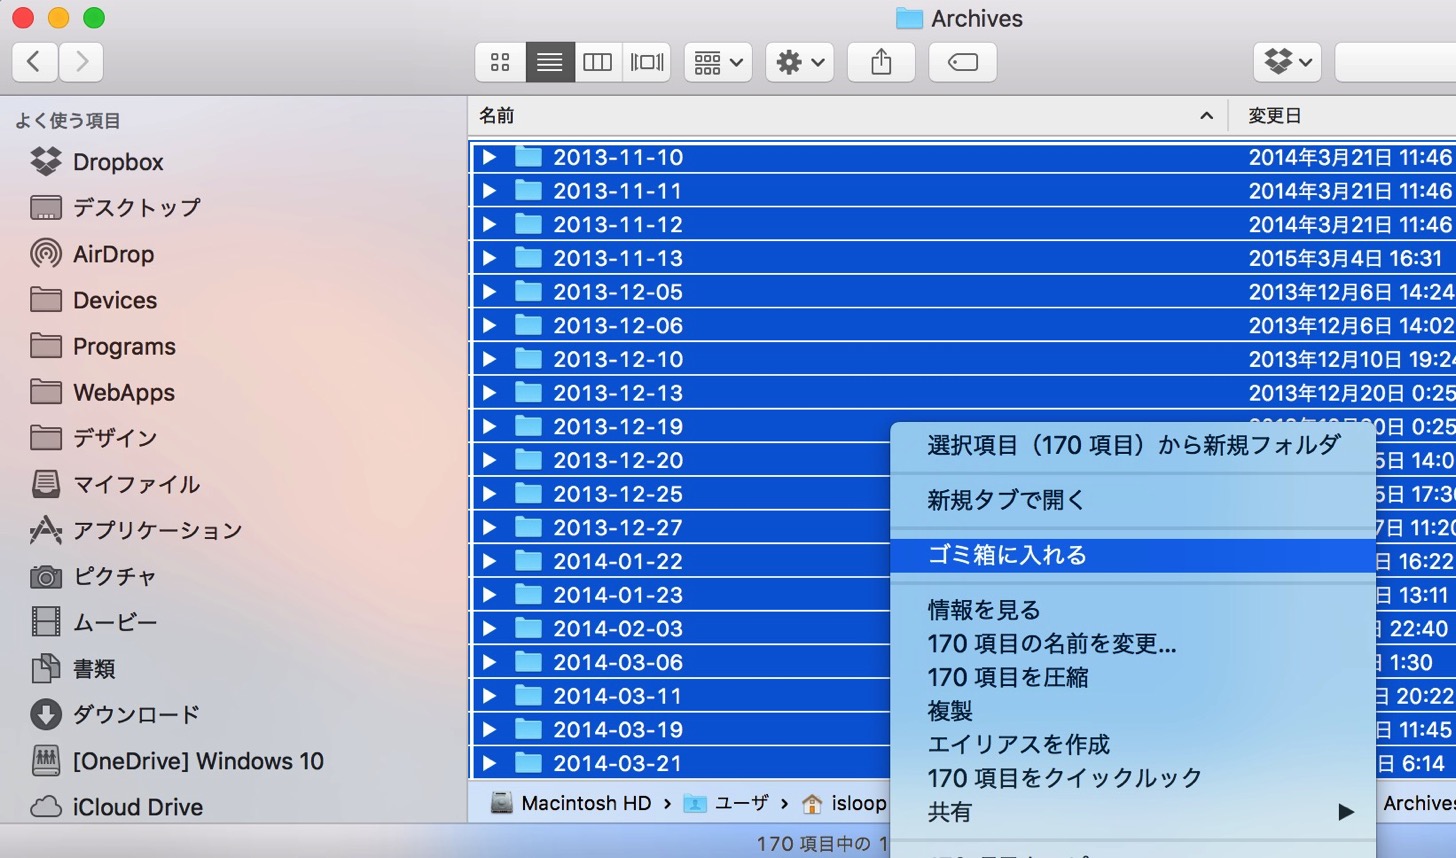
Task: Click the Edit Tags toolbar button
Action: (x=963, y=62)
